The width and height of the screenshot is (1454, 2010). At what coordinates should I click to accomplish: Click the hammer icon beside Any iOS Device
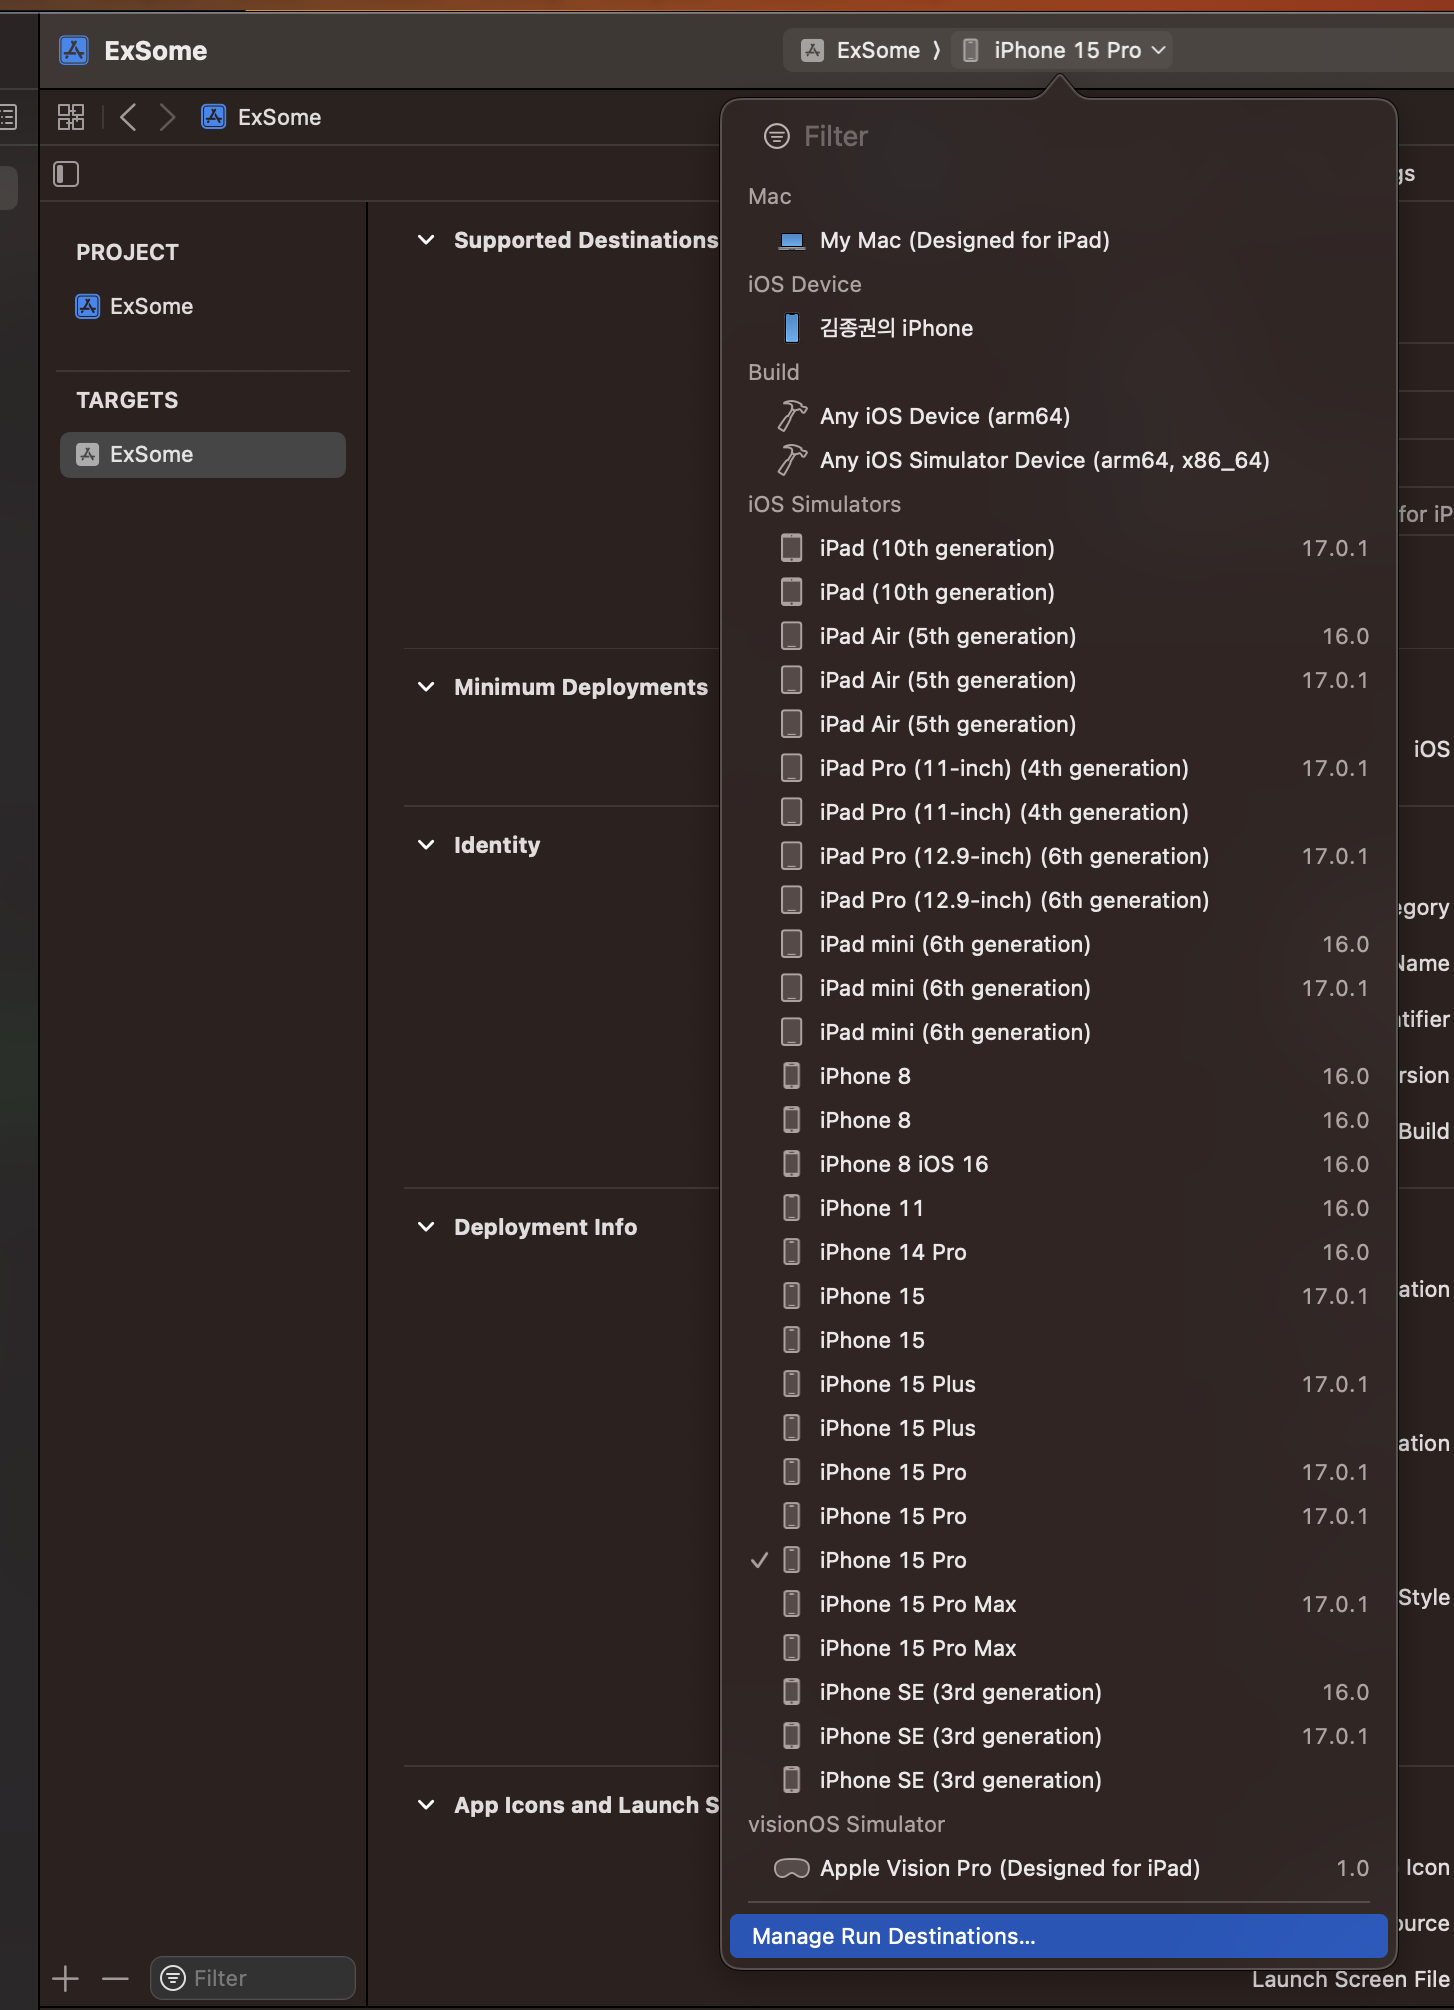[792, 416]
